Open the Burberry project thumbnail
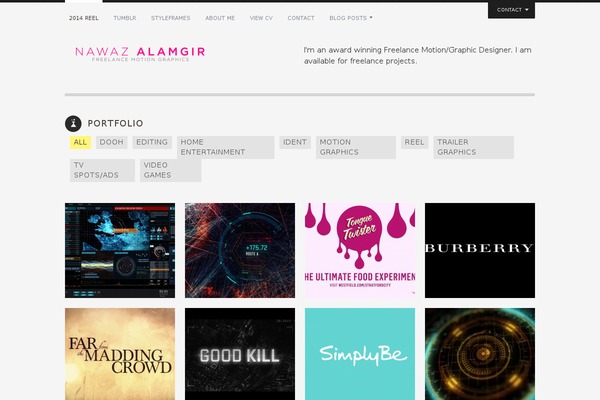 [480, 250]
